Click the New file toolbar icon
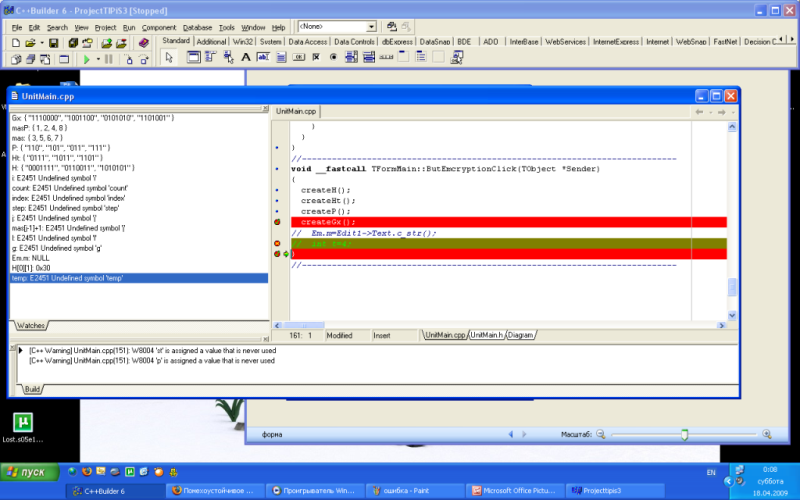The width and height of the screenshot is (800, 500). [x=17, y=43]
